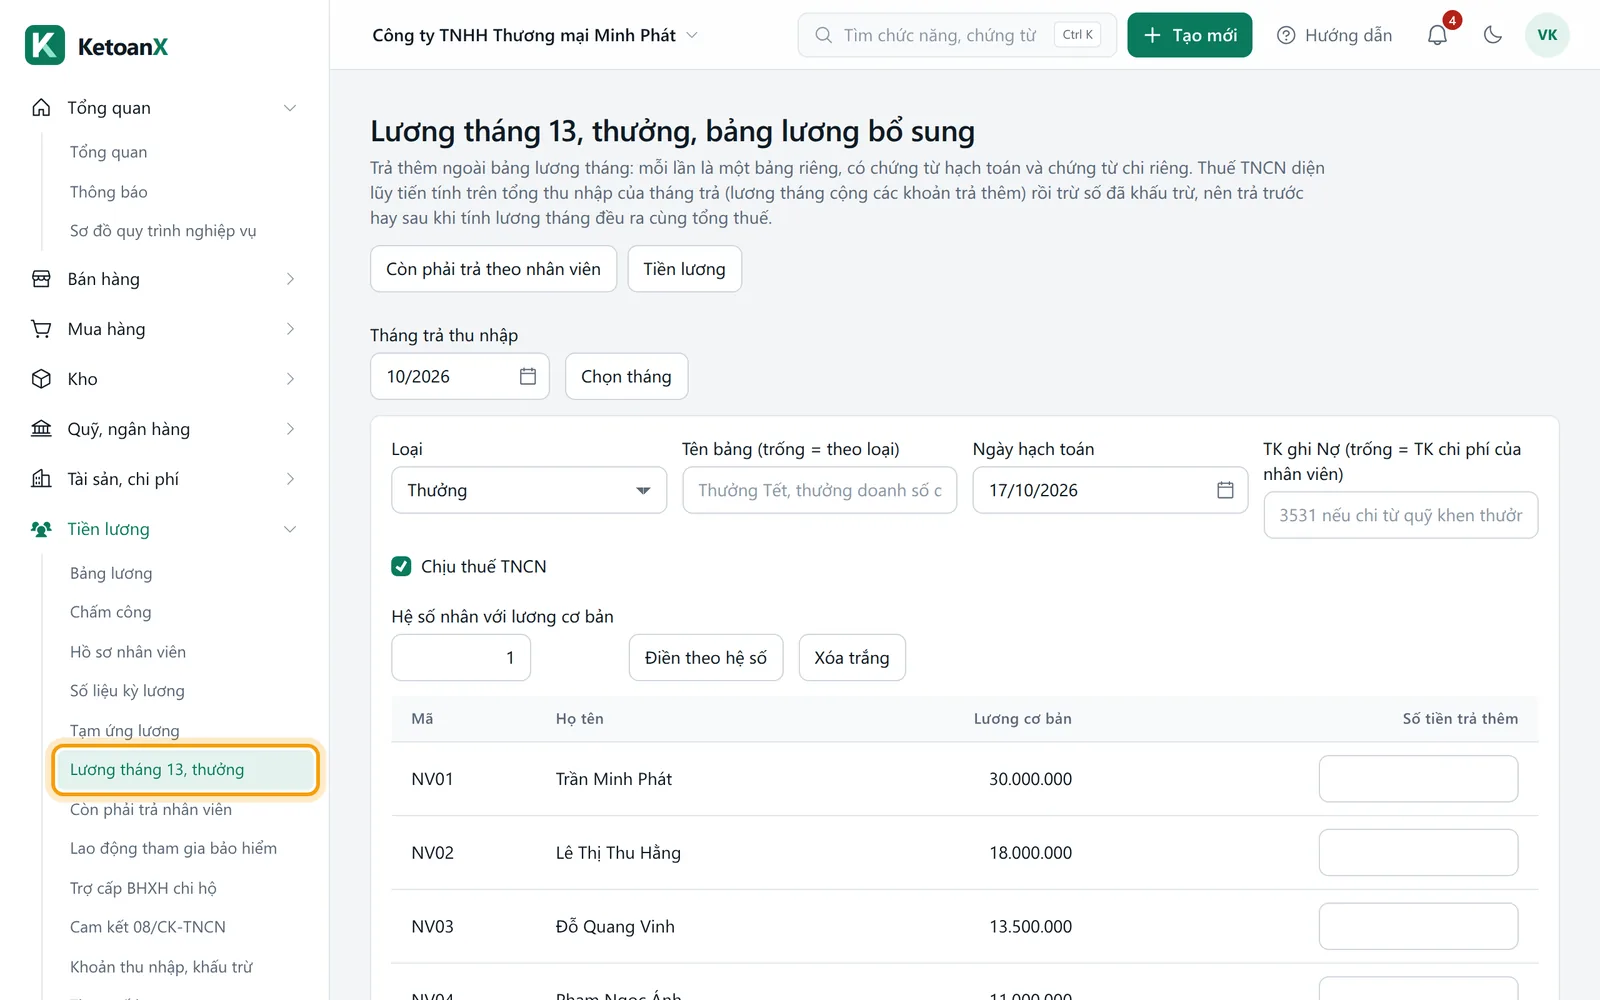Expand the Kho section chevron
The height and width of the screenshot is (1000, 1600).
[290, 379]
